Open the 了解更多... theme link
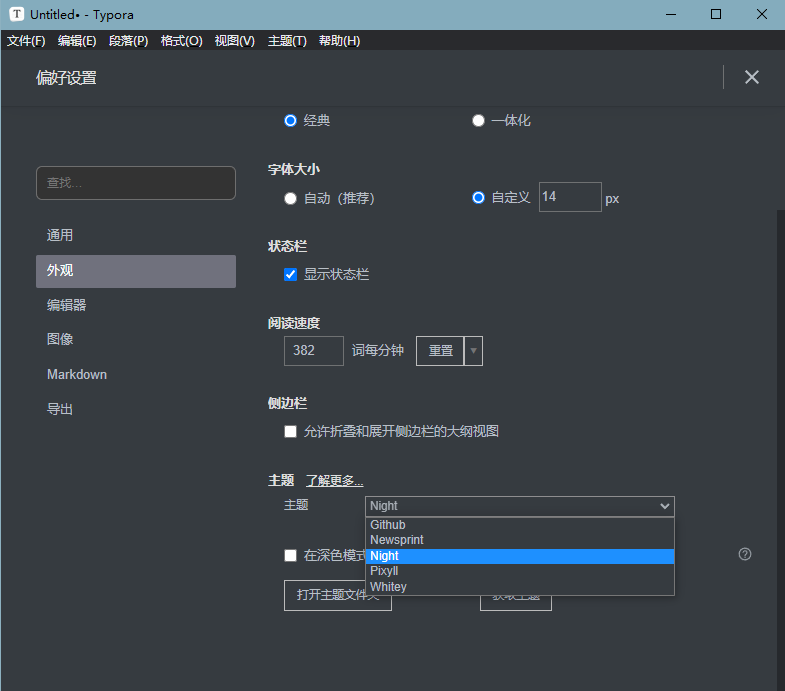This screenshot has height=691, width=785. click(x=334, y=481)
